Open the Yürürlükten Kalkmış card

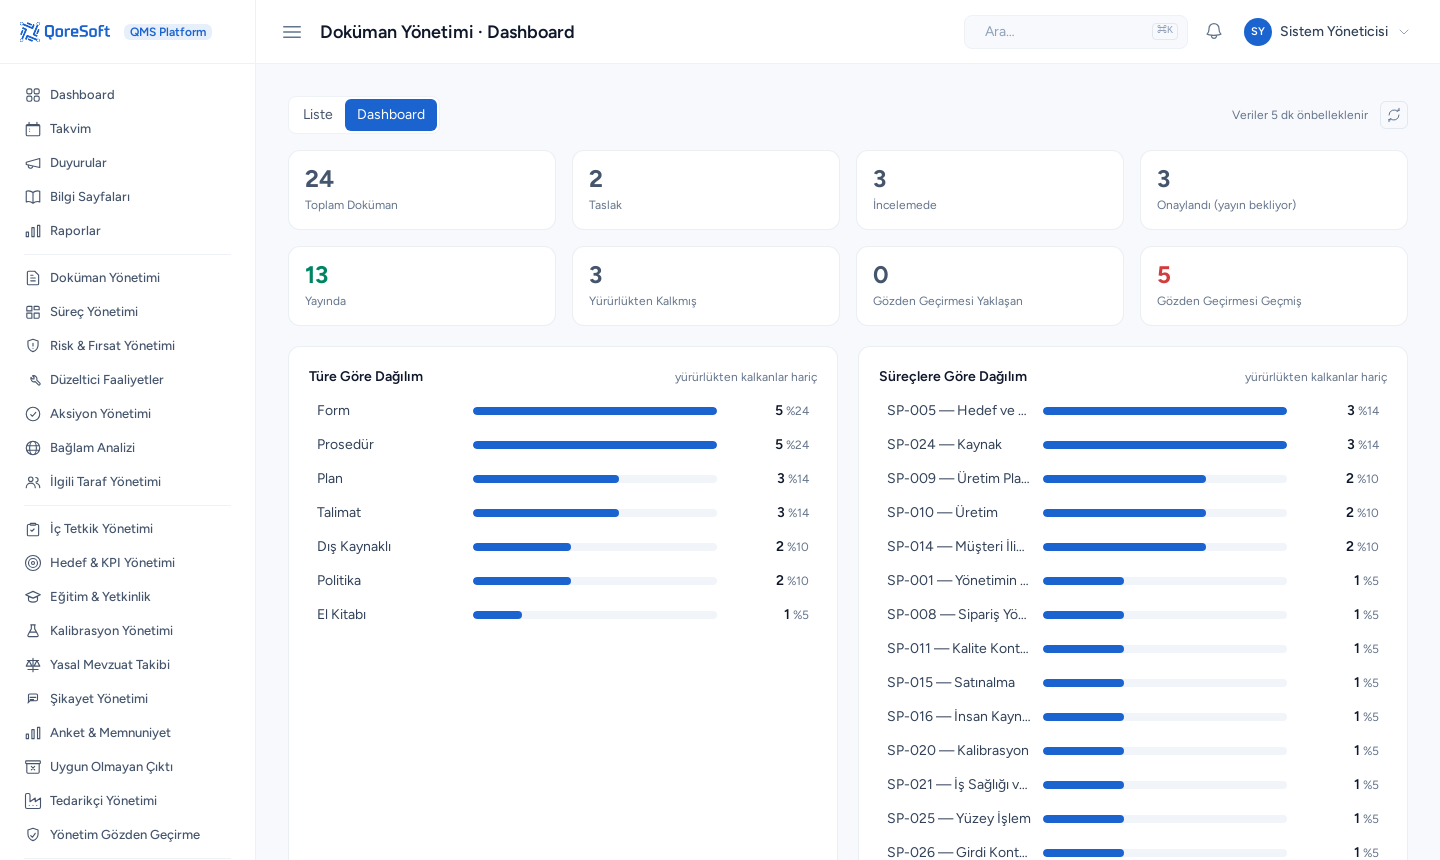click(x=706, y=286)
